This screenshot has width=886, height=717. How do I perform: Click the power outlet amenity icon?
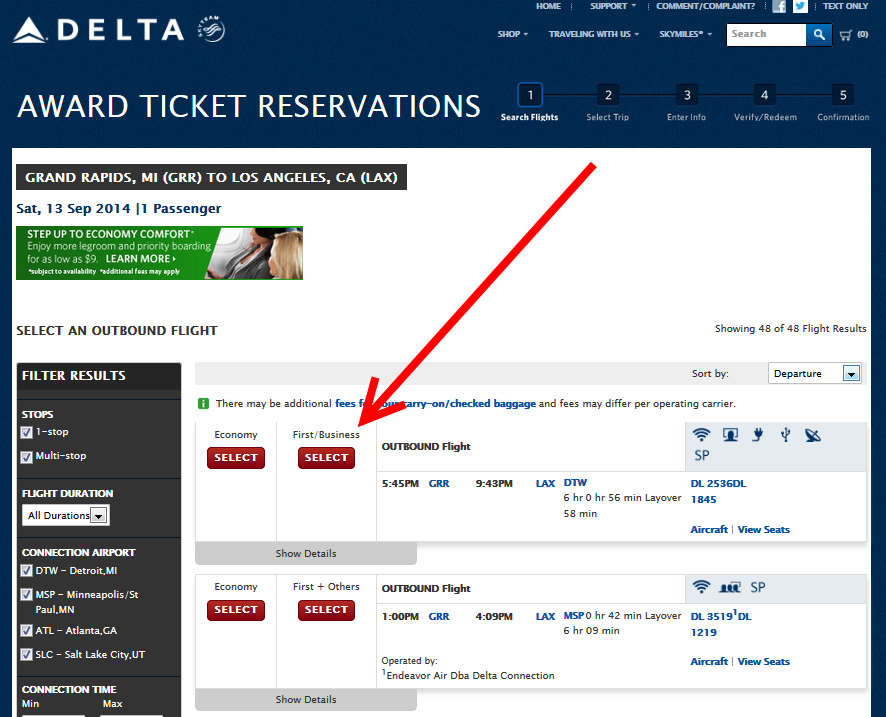(758, 435)
